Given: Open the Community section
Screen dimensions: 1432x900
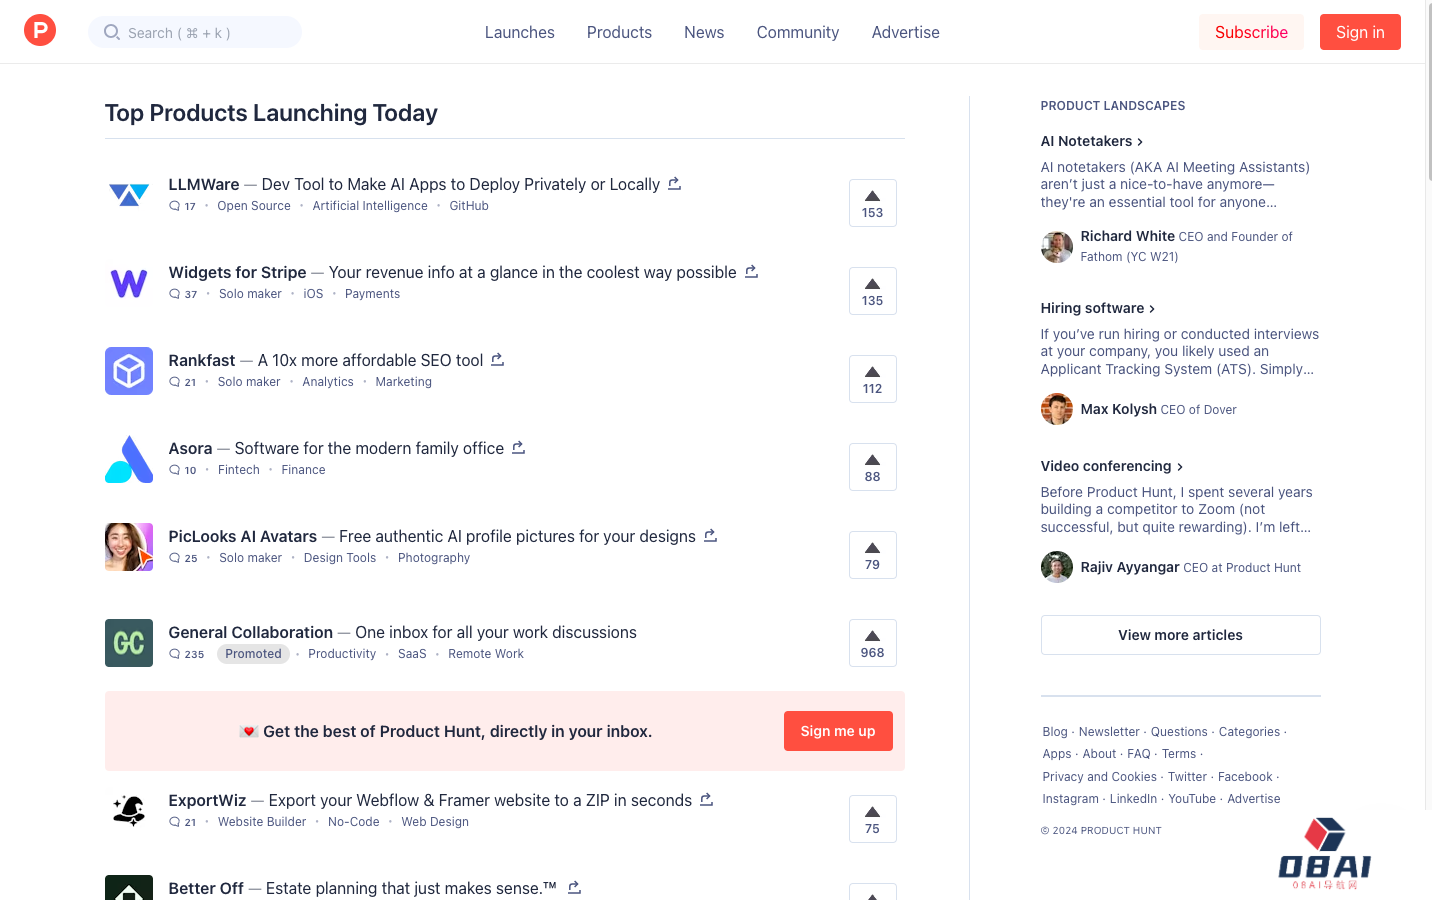Looking at the screenshot, I should (x=797, y=32).
